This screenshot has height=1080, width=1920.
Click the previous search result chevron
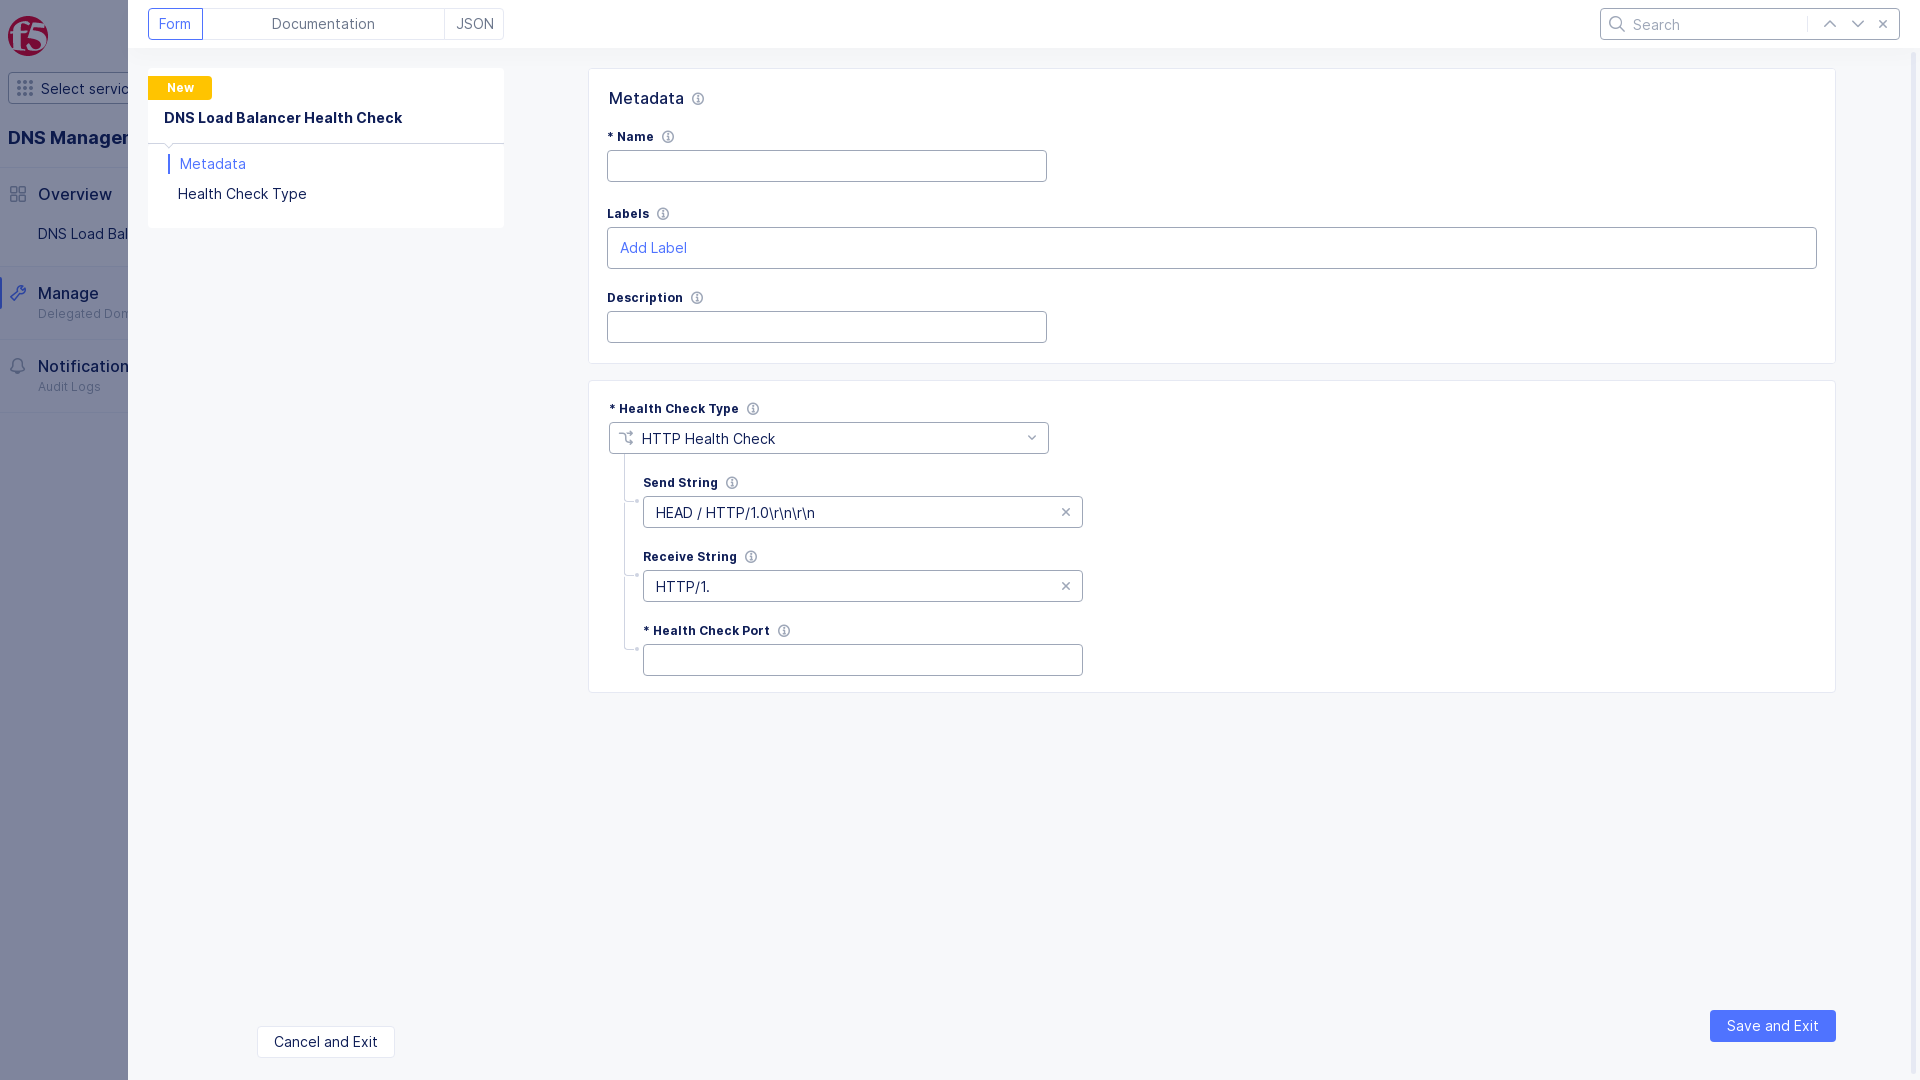(x=1830, y=23)
